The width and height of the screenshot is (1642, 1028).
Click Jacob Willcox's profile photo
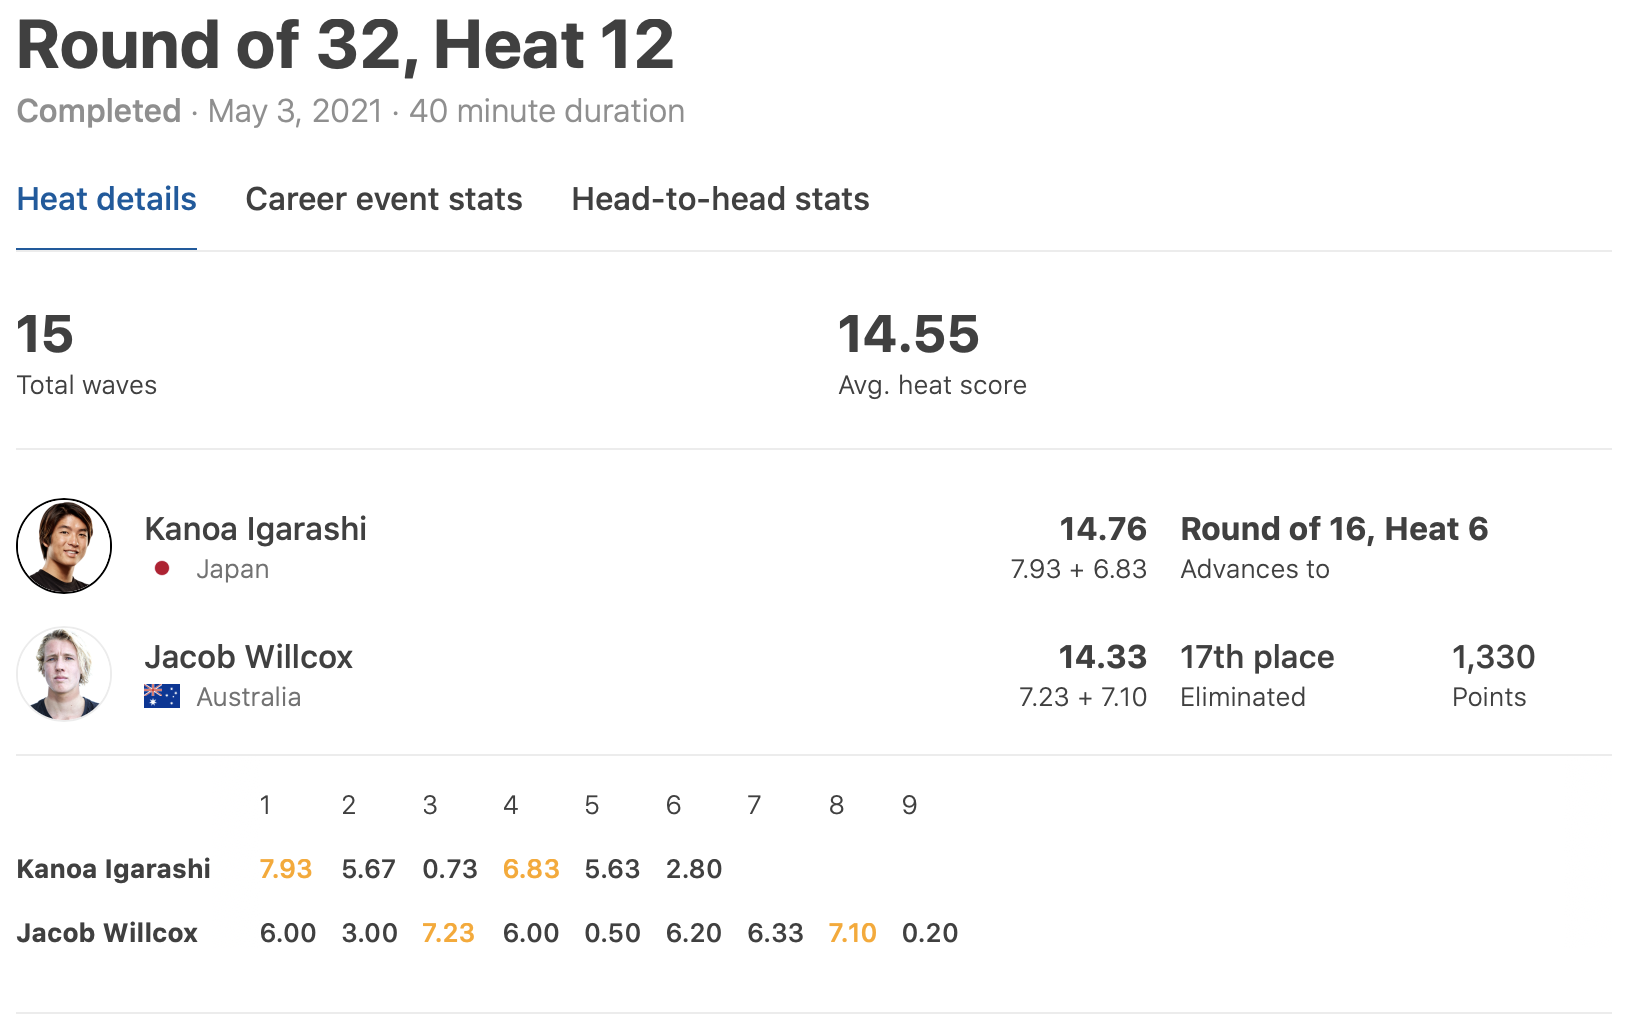tap(64, 674)
